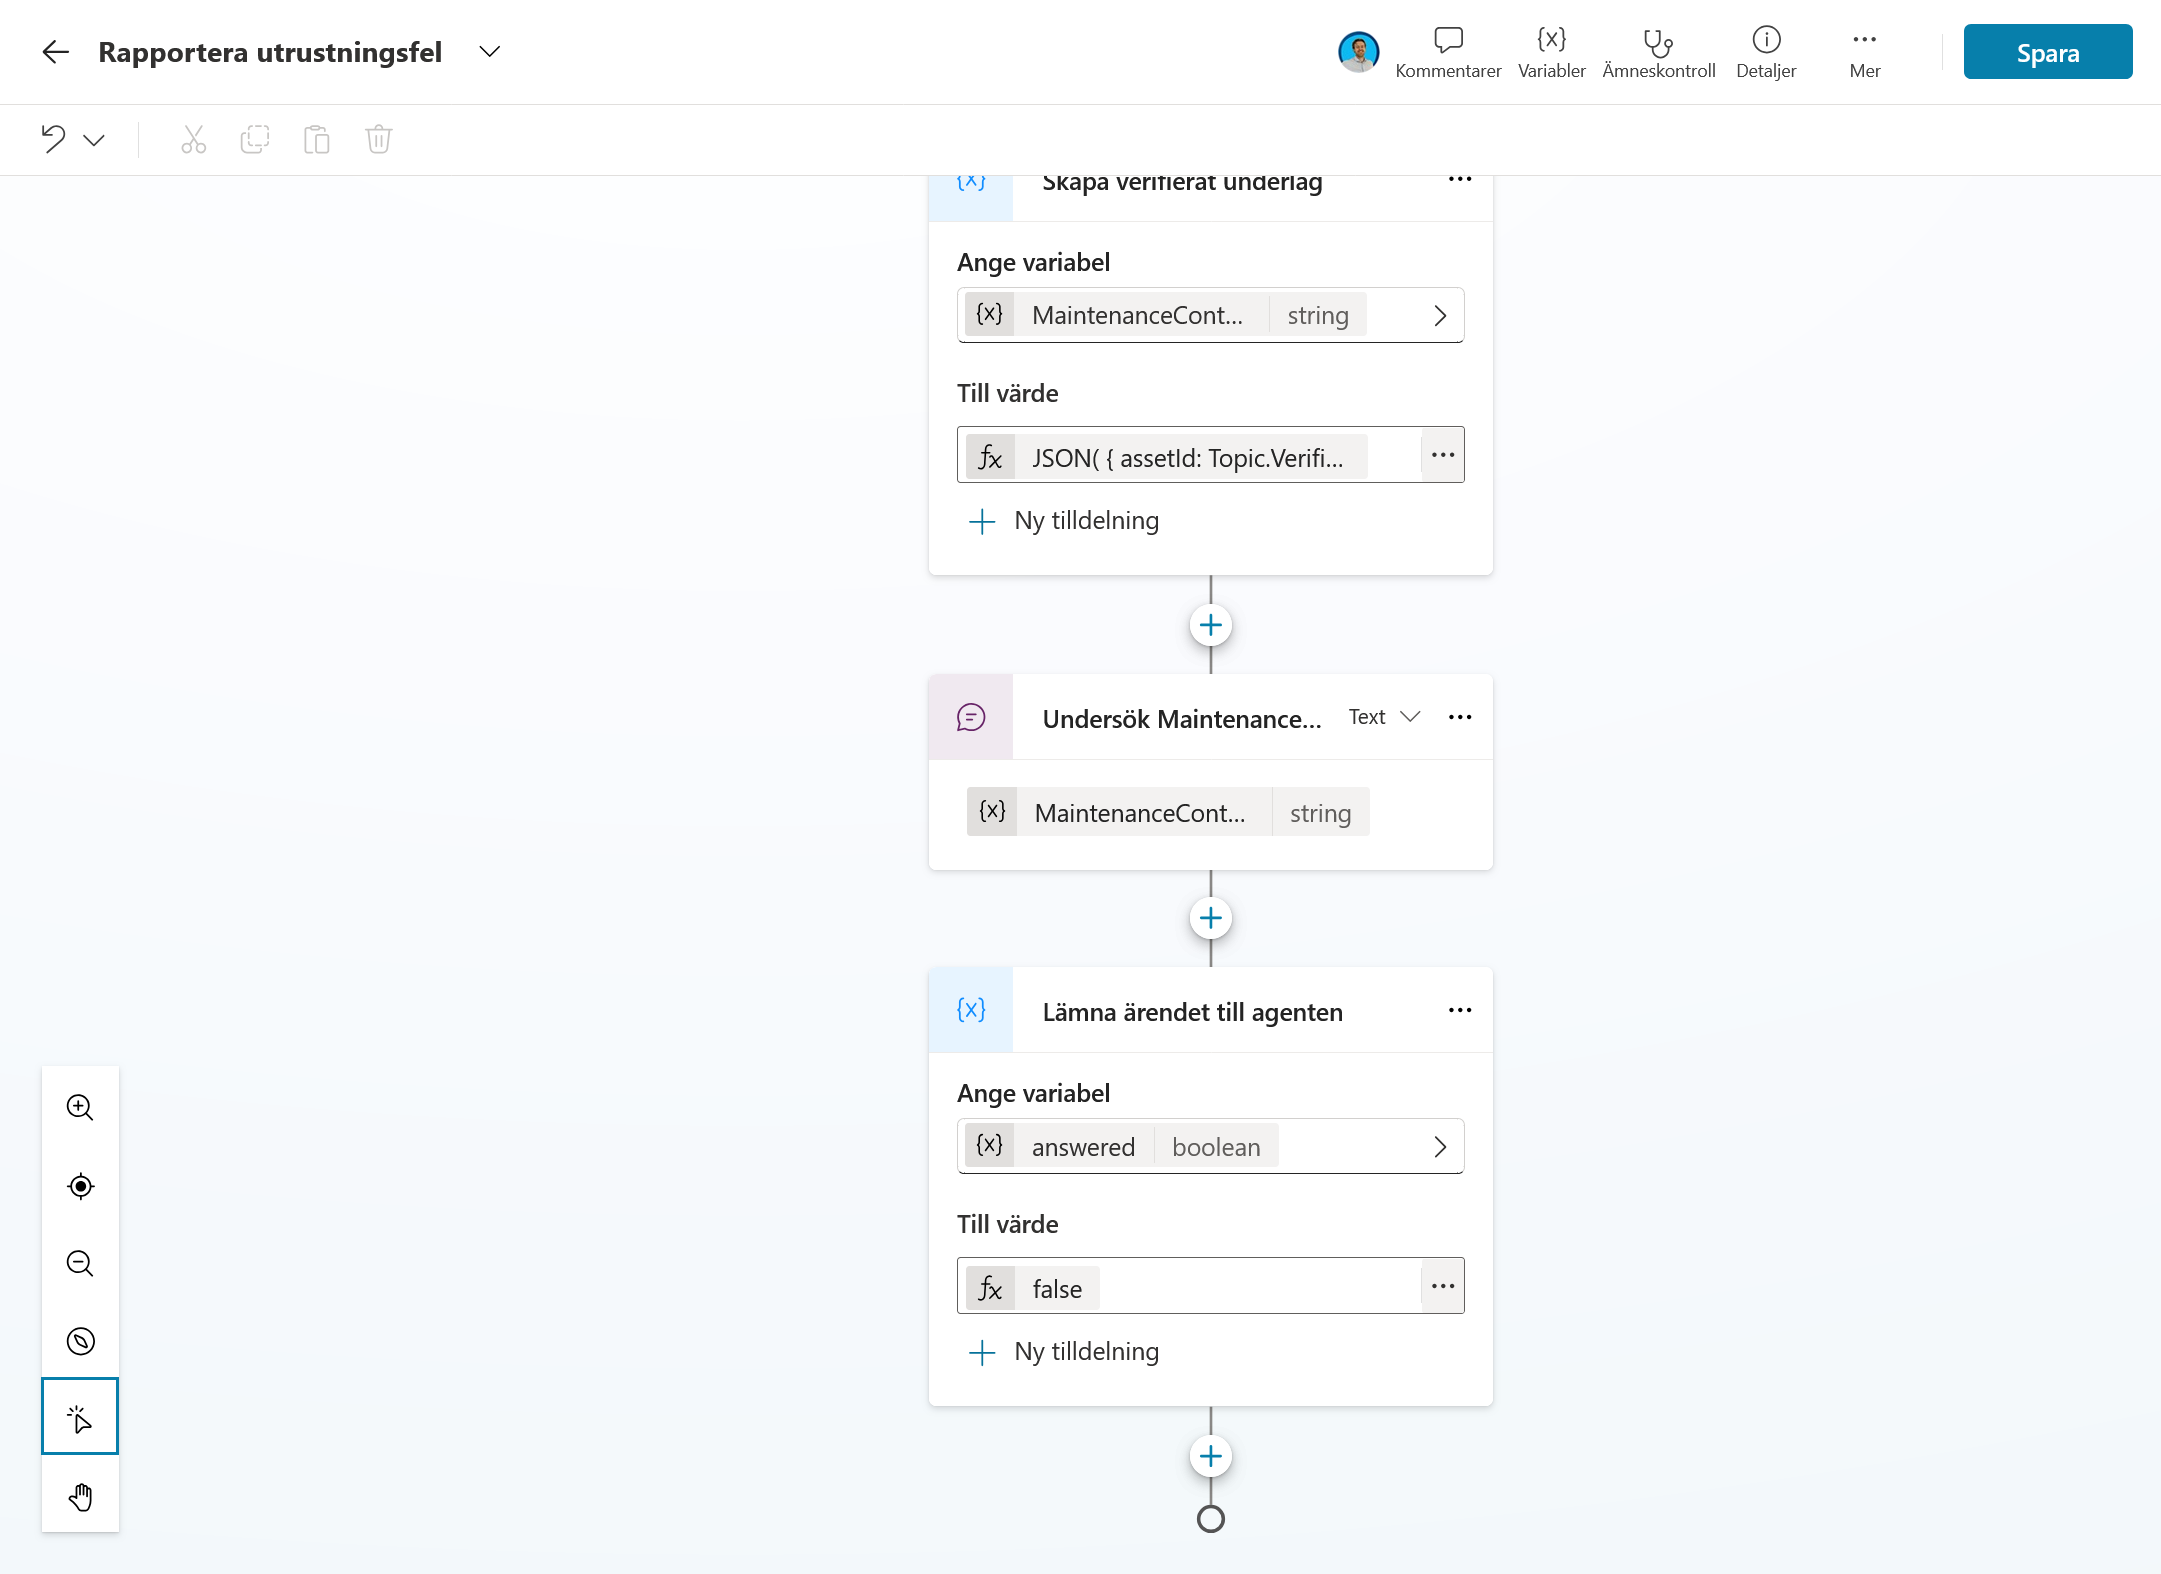Select MaintenanceCont... variable in first Ange variabel
This screenshot has height=1574, width=2161.
click(x=1210, y=315)
